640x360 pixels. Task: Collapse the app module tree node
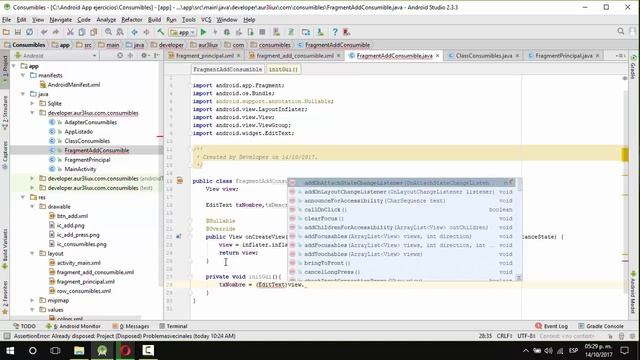[x=14, y=66]
